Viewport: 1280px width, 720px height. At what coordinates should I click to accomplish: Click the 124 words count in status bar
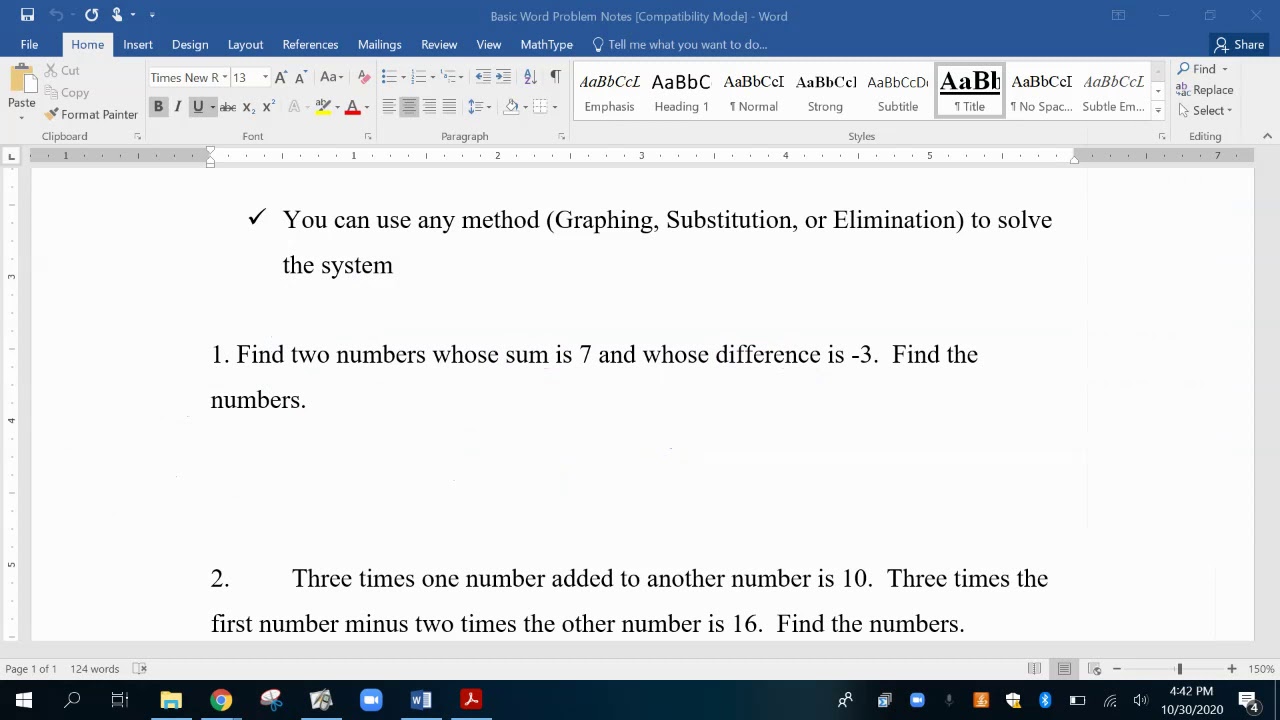[95, 669]
